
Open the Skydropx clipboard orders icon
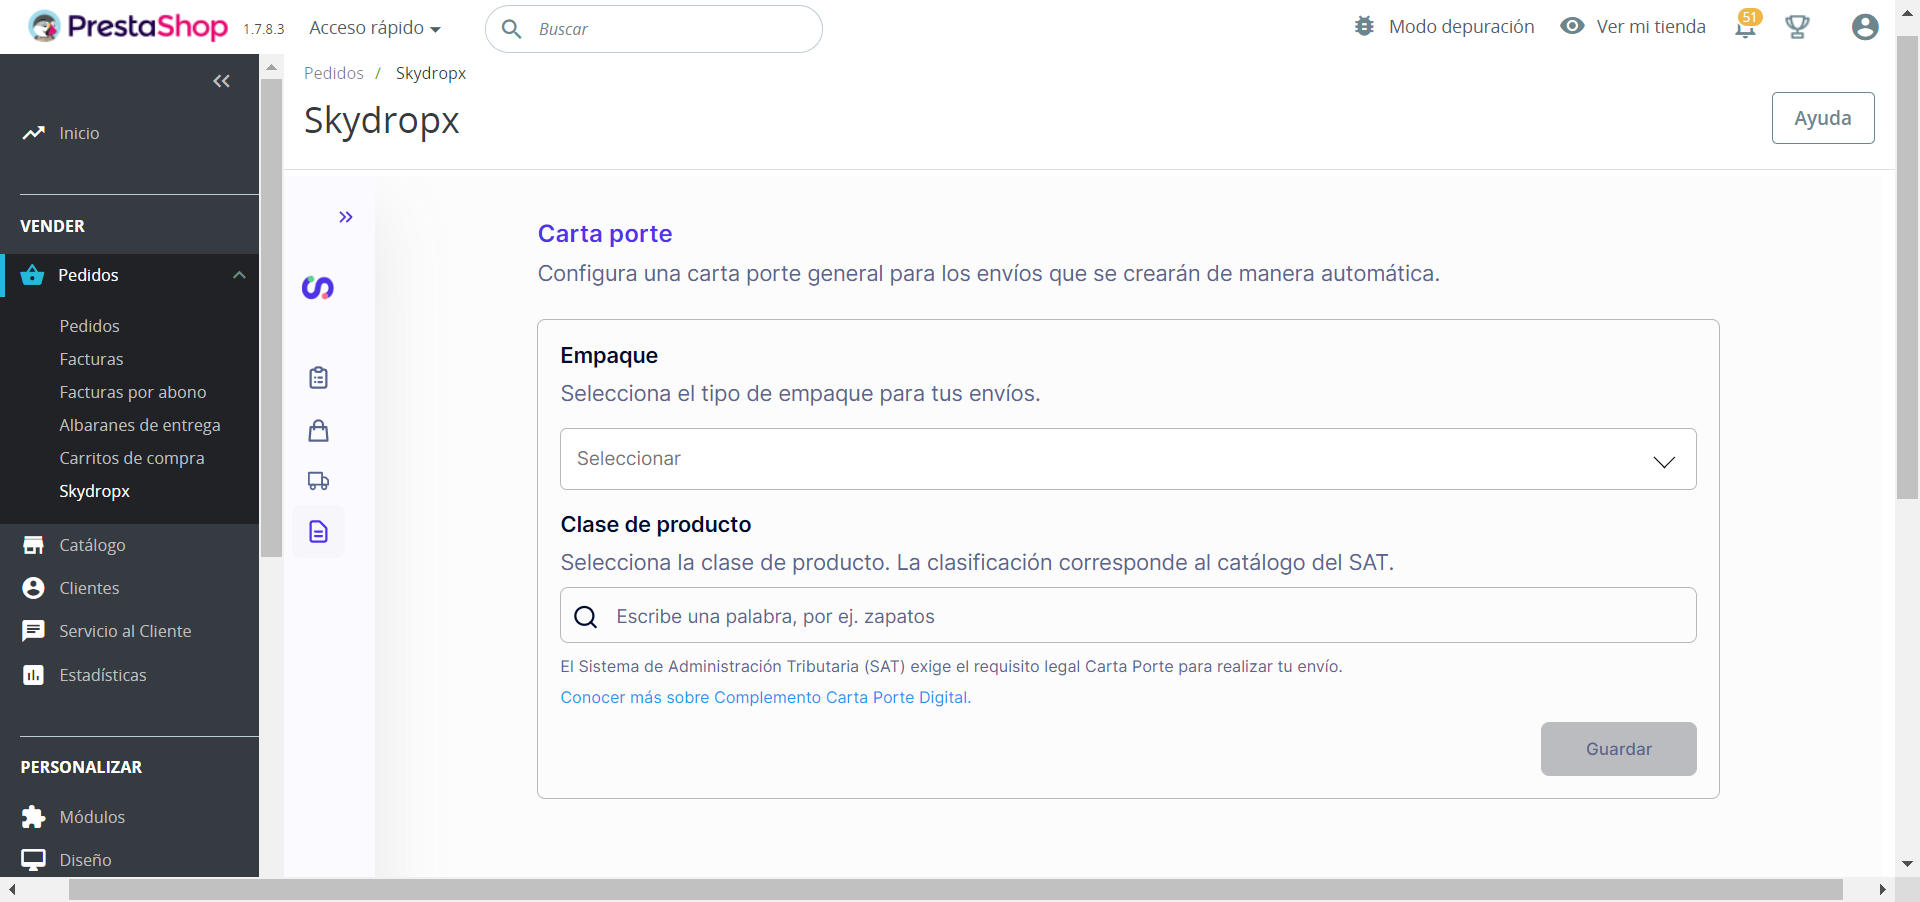[x=318, y=378]
